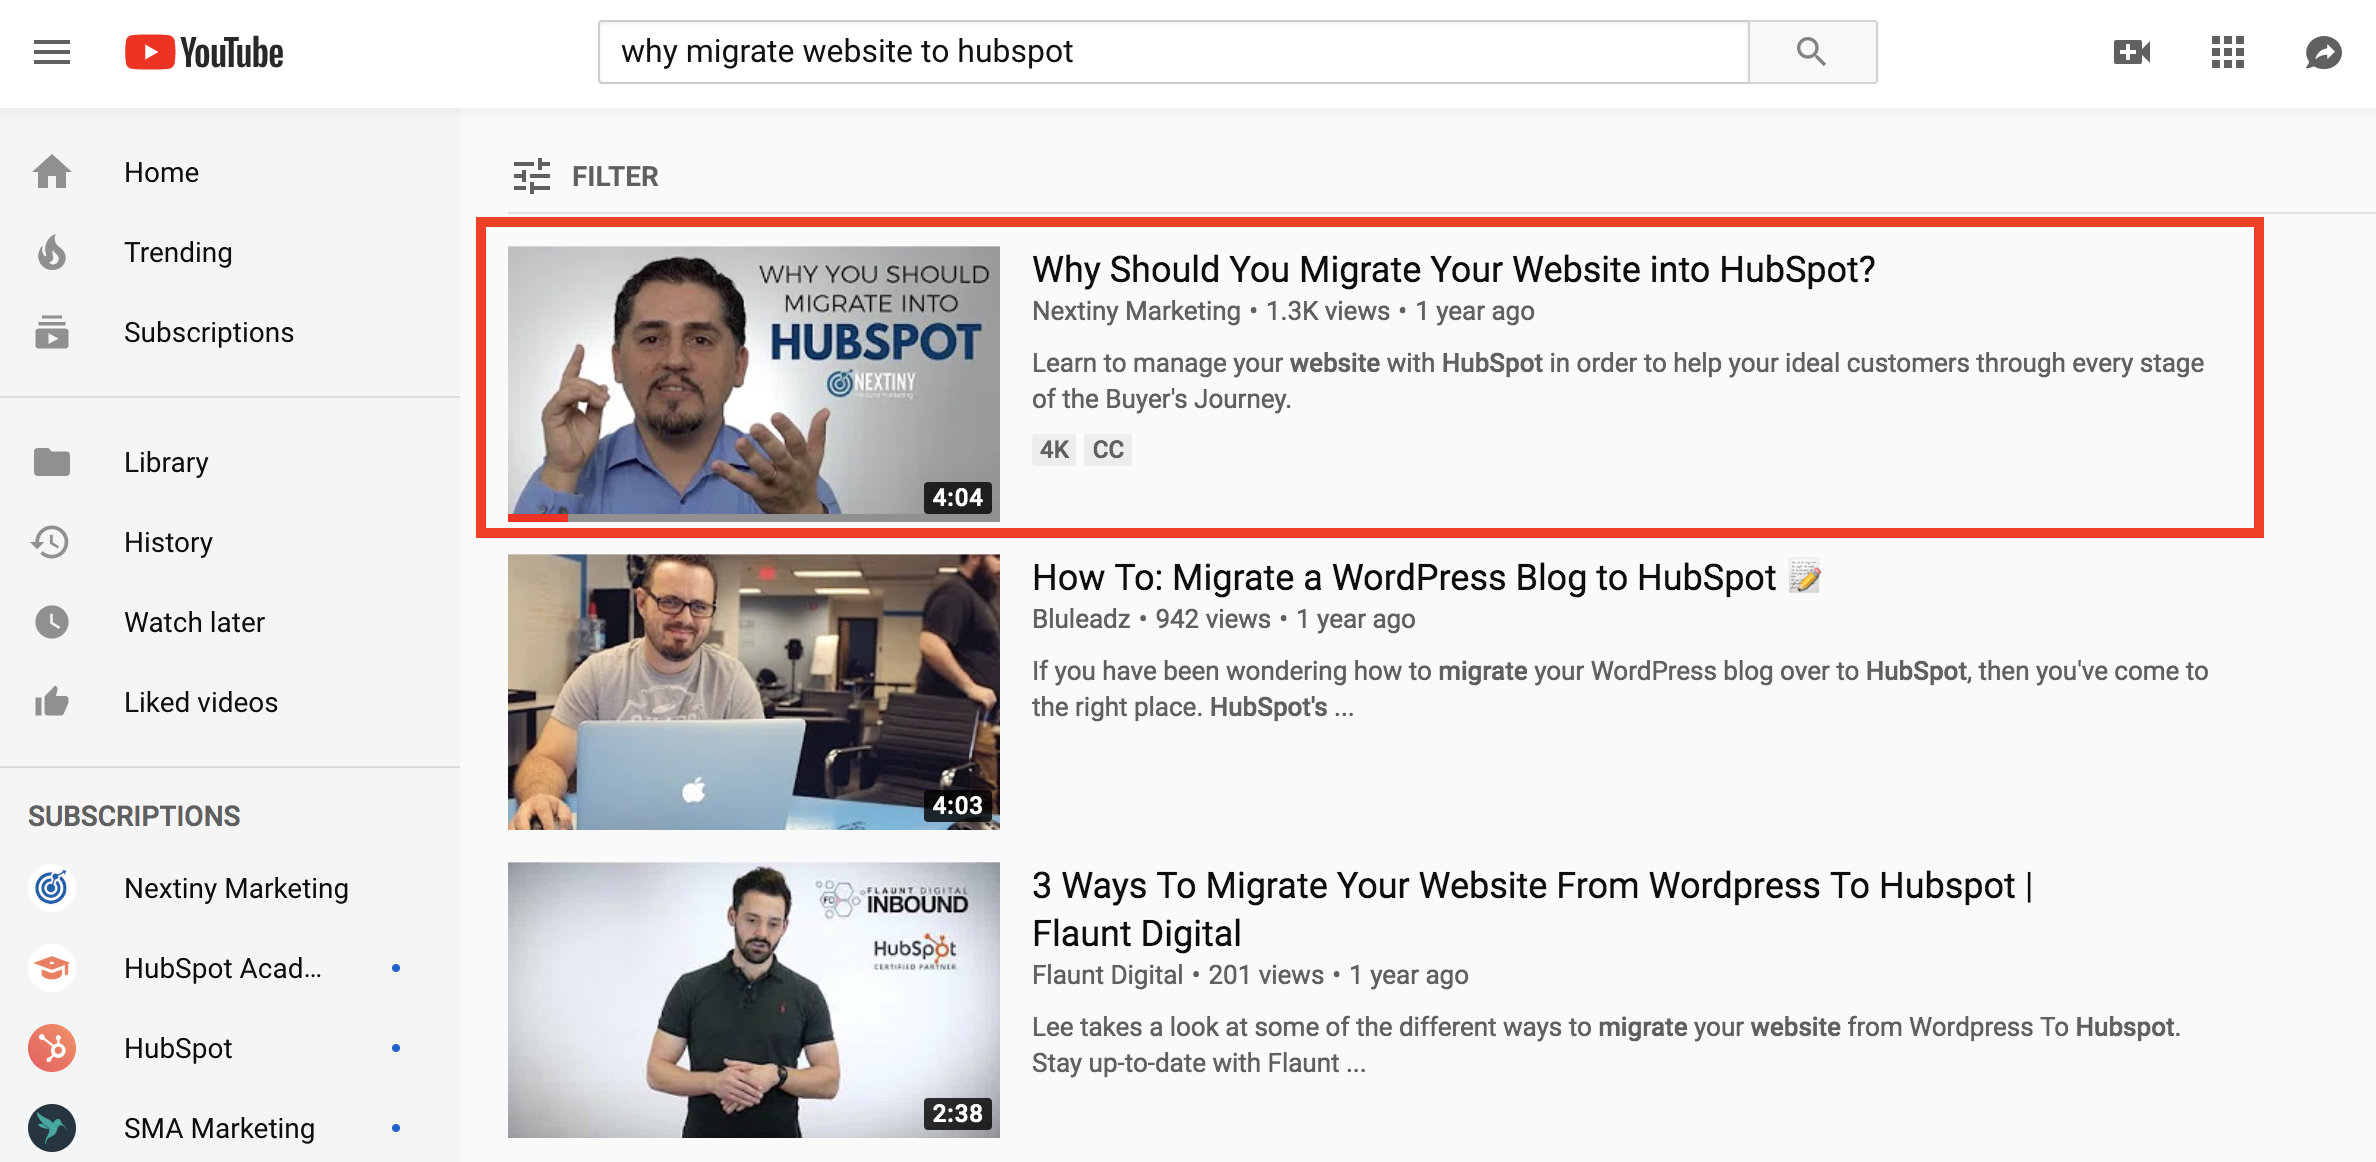Click the magnifier search button
Screen dimensions: 2376x1162
1812,52
